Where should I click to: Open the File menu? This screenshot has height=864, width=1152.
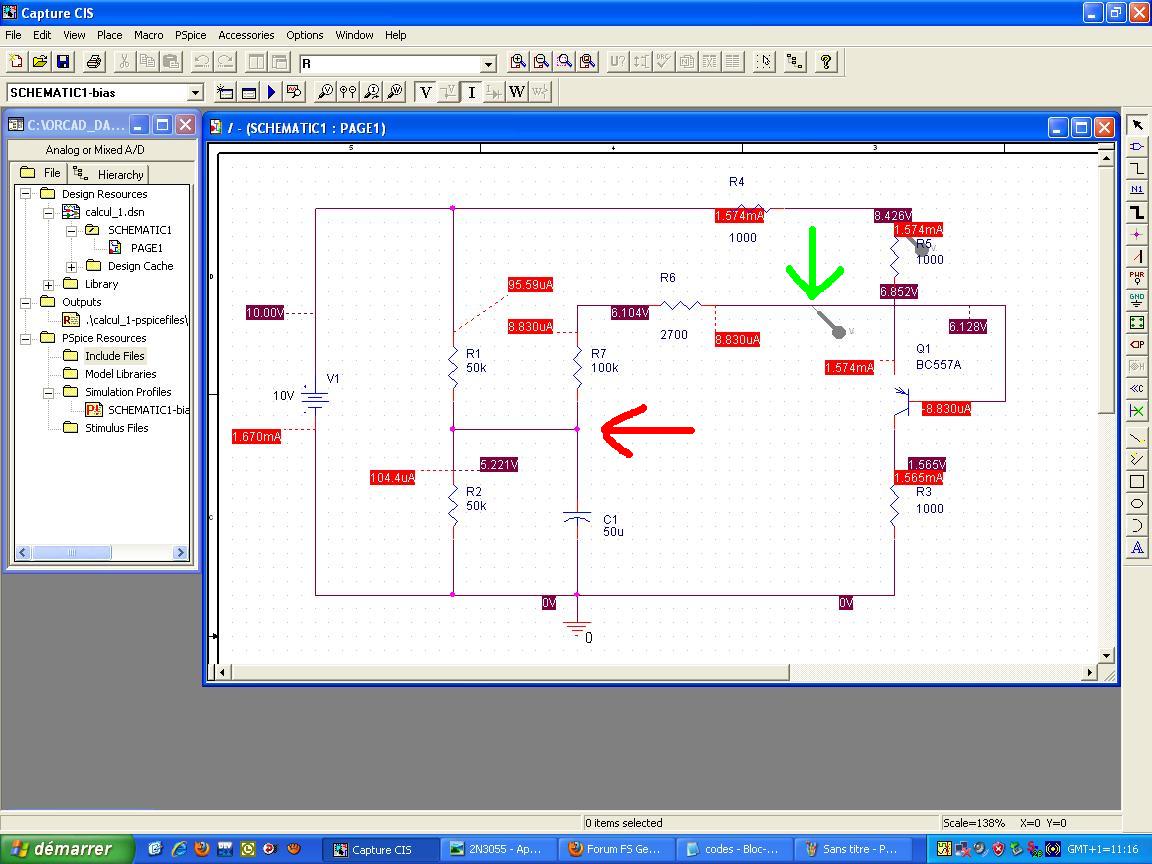click(x=13, y=35)
